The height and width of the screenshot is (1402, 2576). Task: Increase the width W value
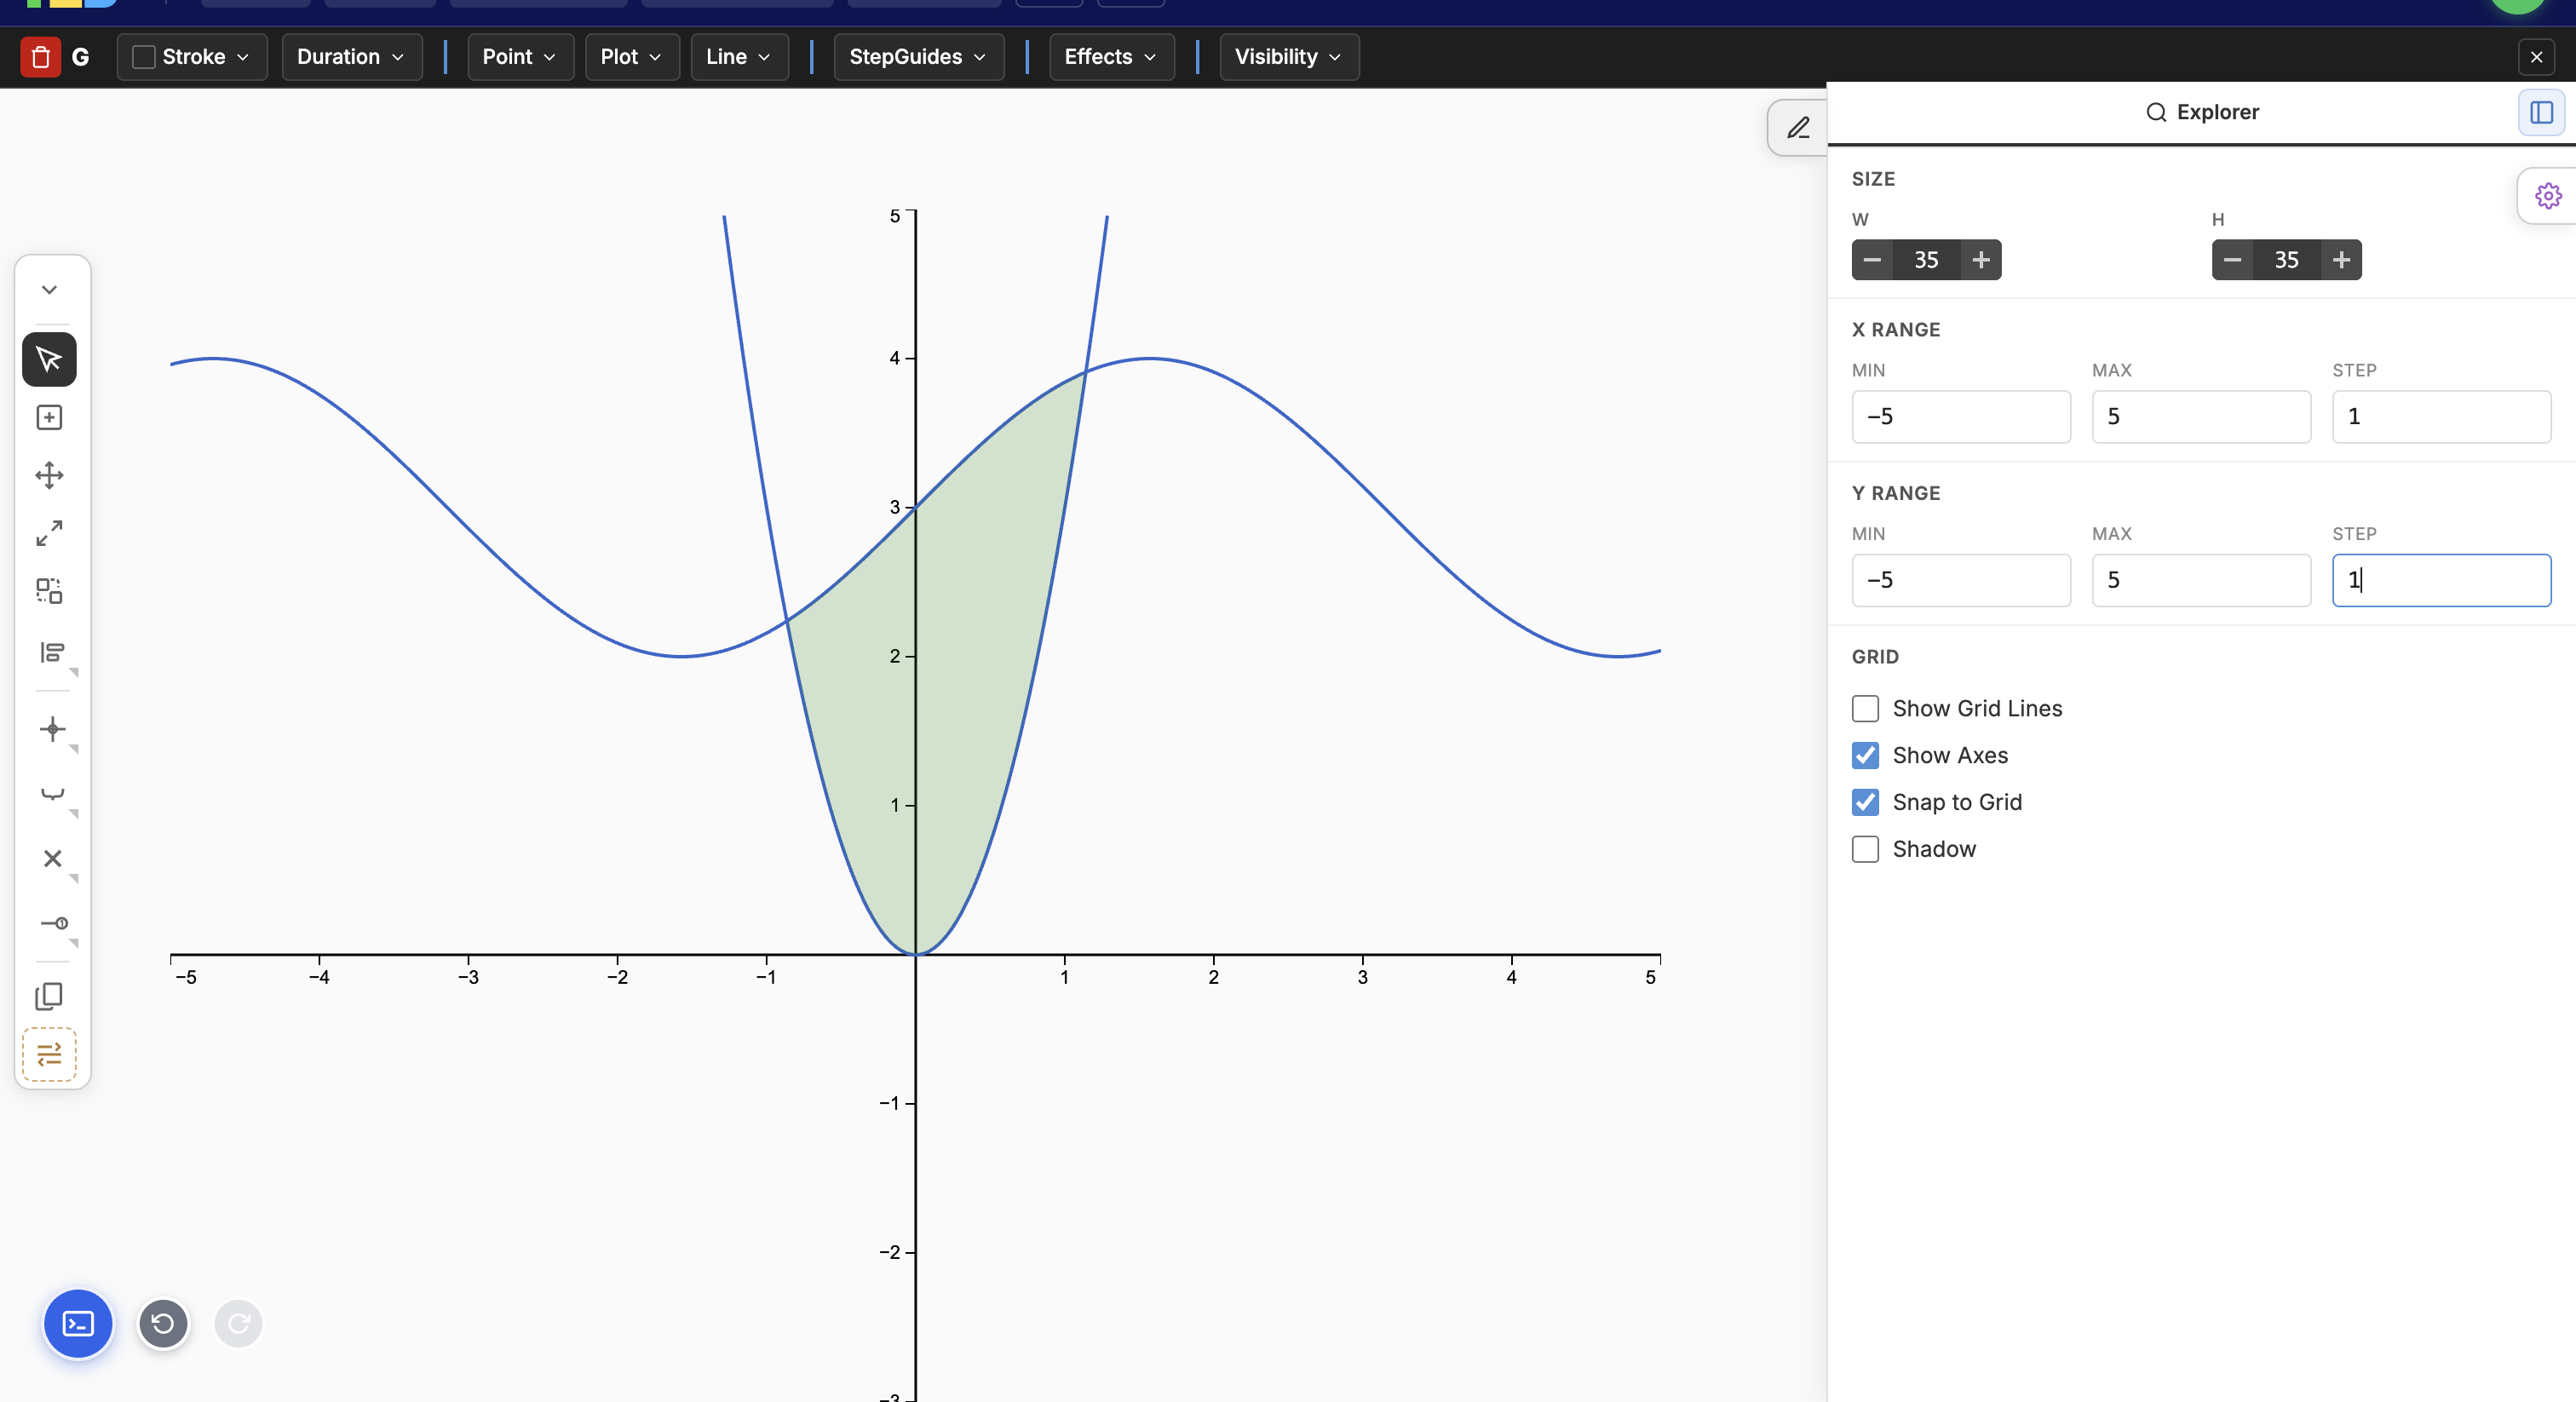pyautogui.click(x=1981, y=260)
